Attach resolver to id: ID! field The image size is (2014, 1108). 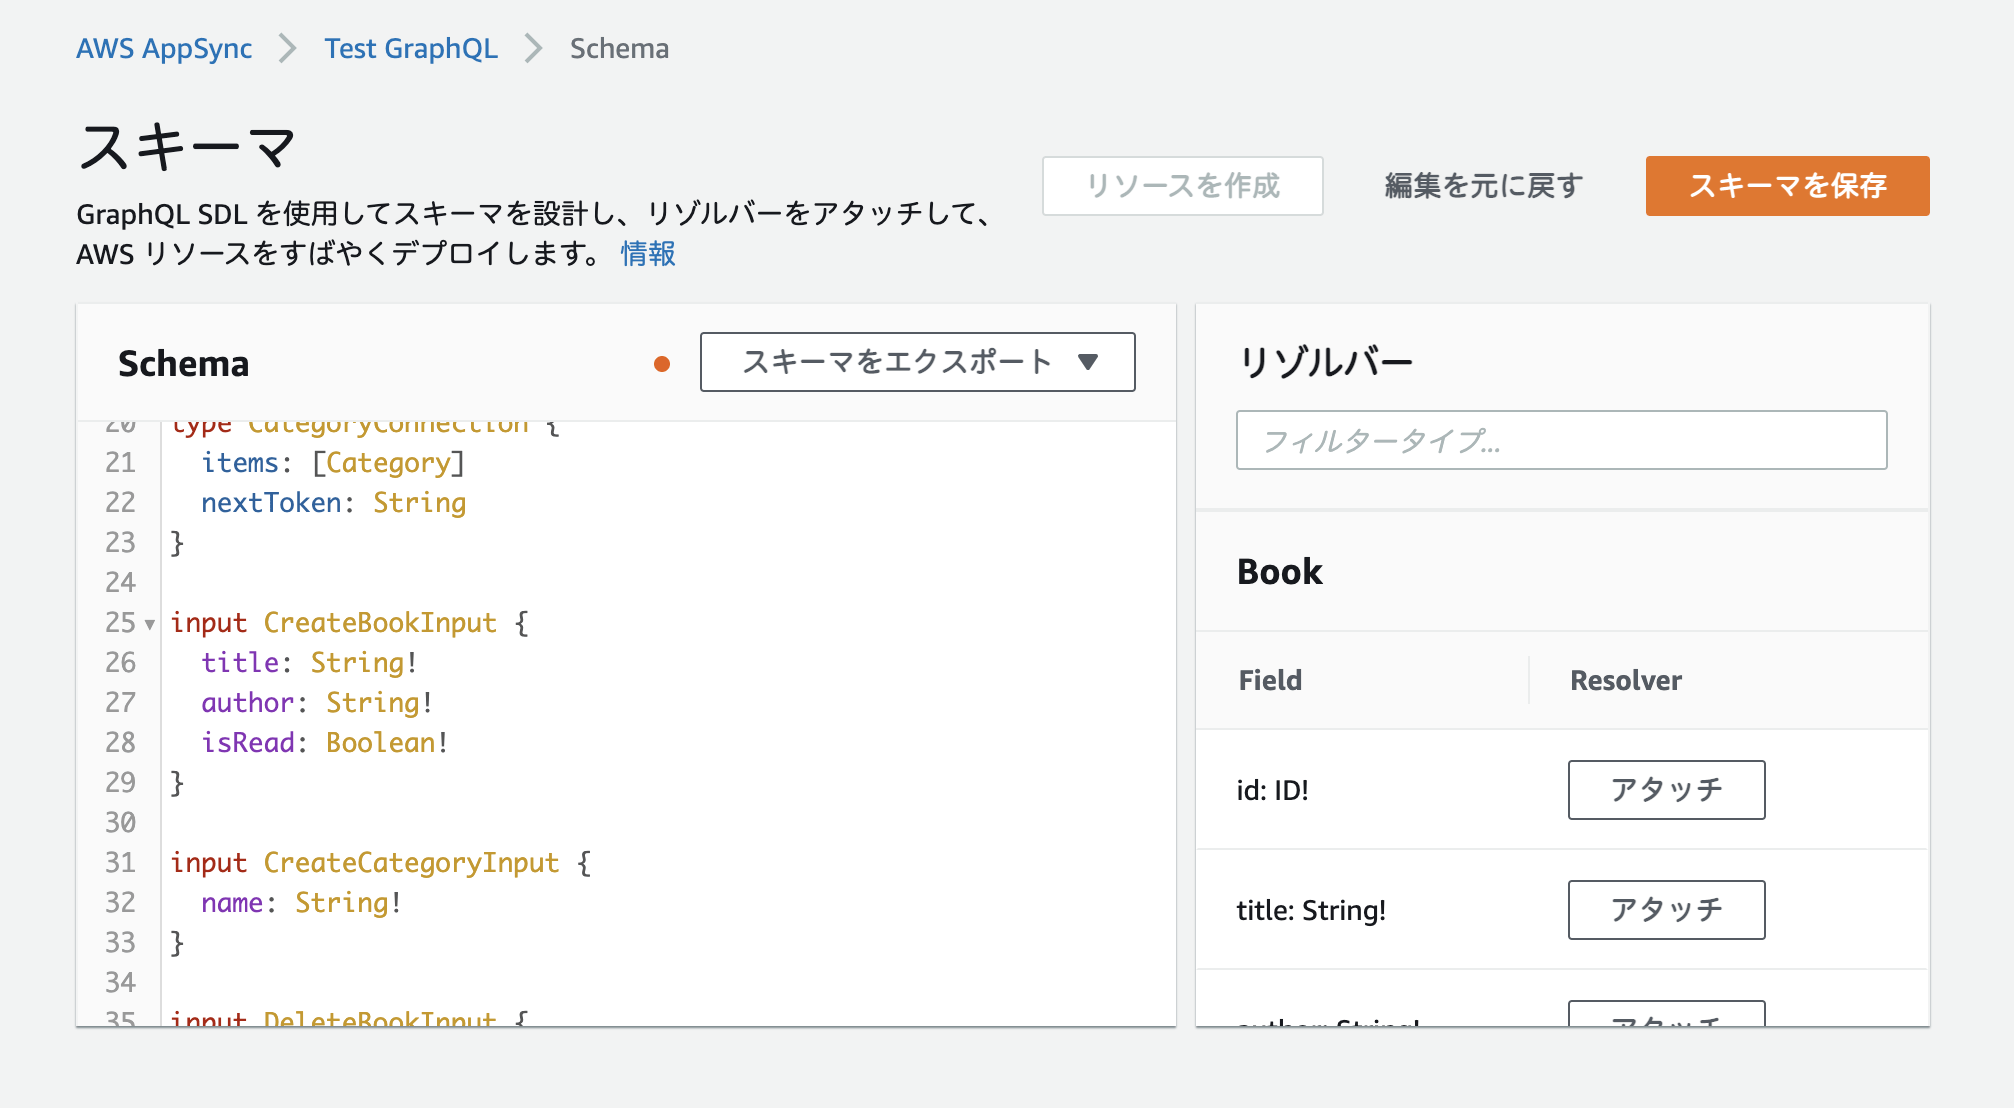1666,790
